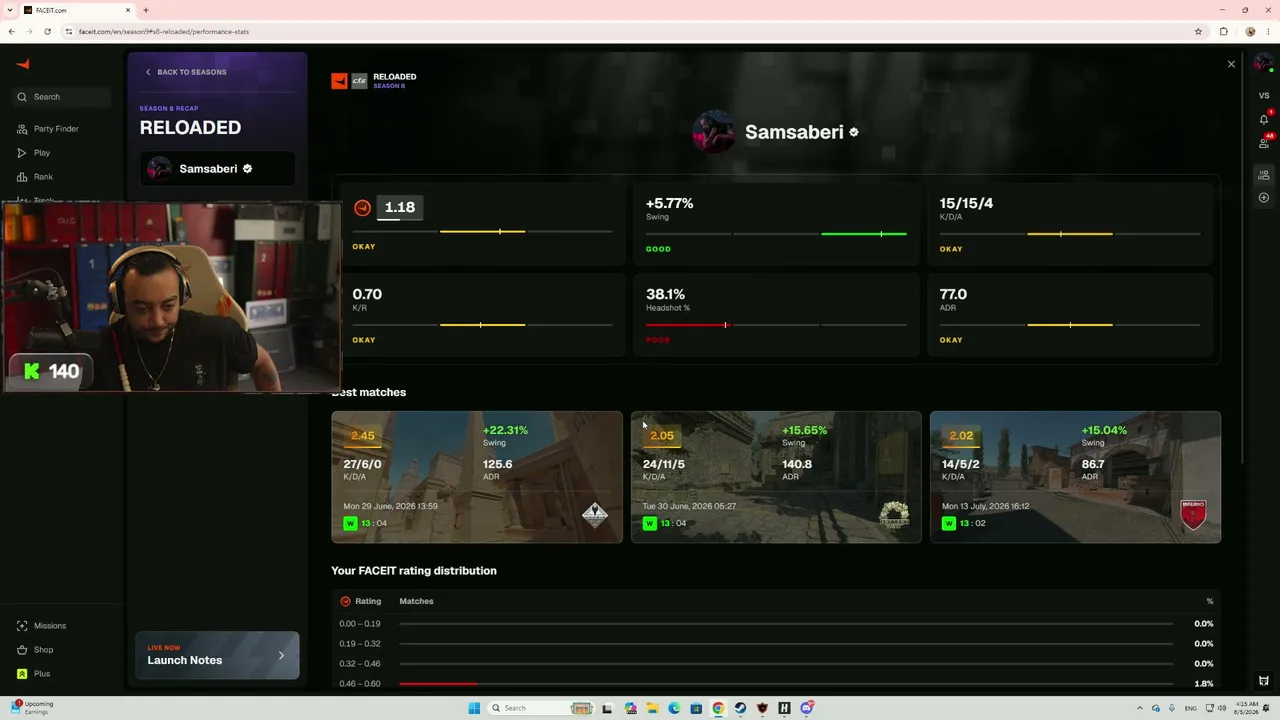Viewport: 1280px width, 720px height.
Task: Click the Samsaberi header avatar
Action: (714, 132)
